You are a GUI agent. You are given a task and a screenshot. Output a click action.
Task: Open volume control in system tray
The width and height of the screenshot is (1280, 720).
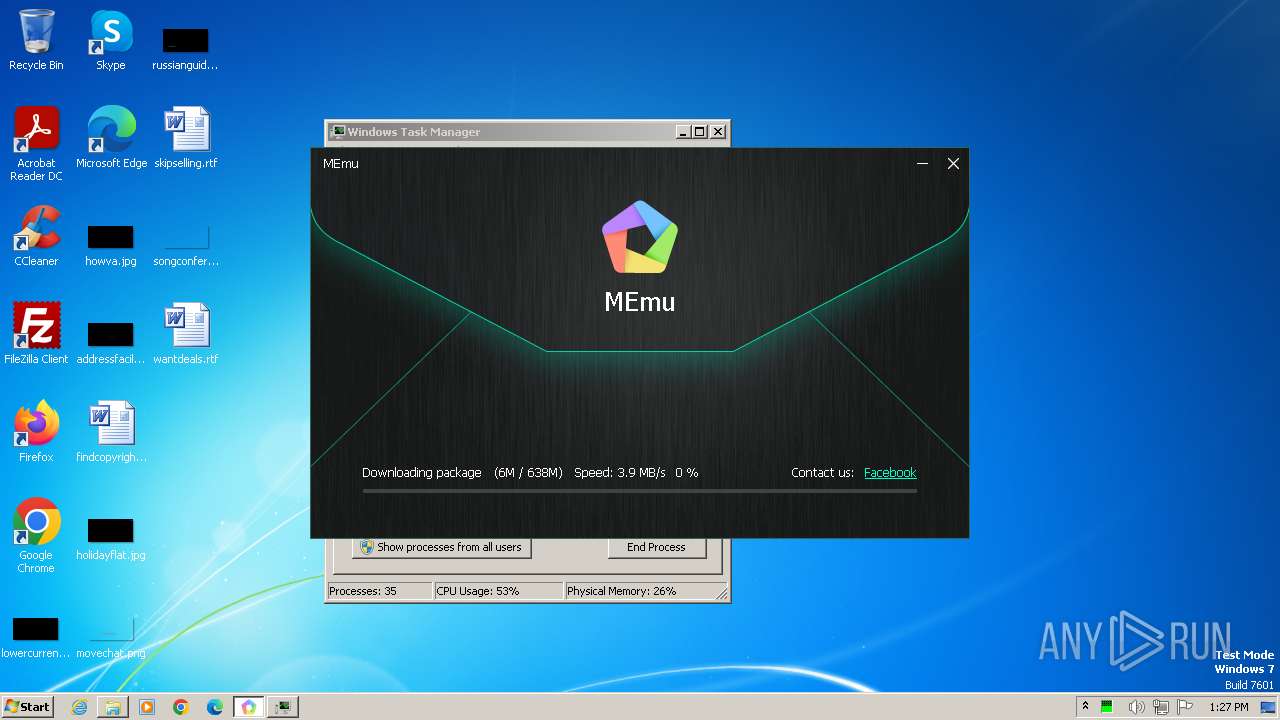(1137, 707)
